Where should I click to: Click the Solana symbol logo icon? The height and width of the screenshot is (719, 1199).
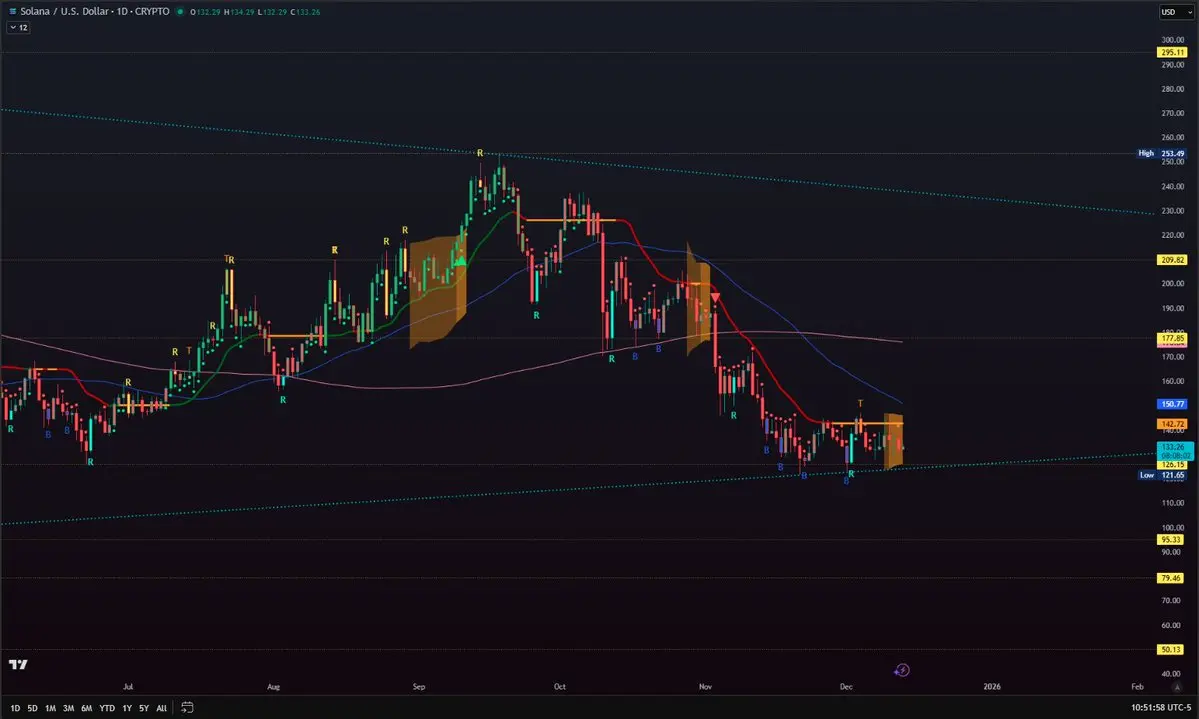12,11
